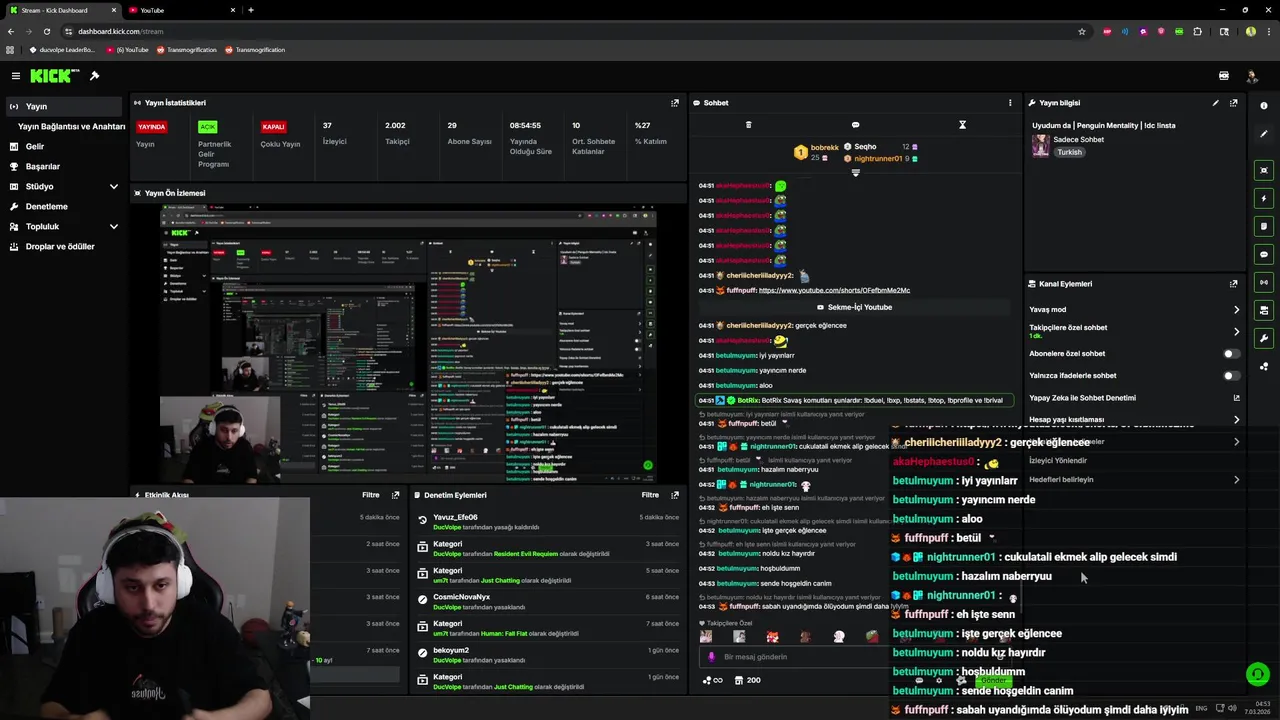Open fuffnpuff's YouTube shorts link
The height and width of the screenshot is (720, 1280).
pyautogui.click(x=834, y=291)
